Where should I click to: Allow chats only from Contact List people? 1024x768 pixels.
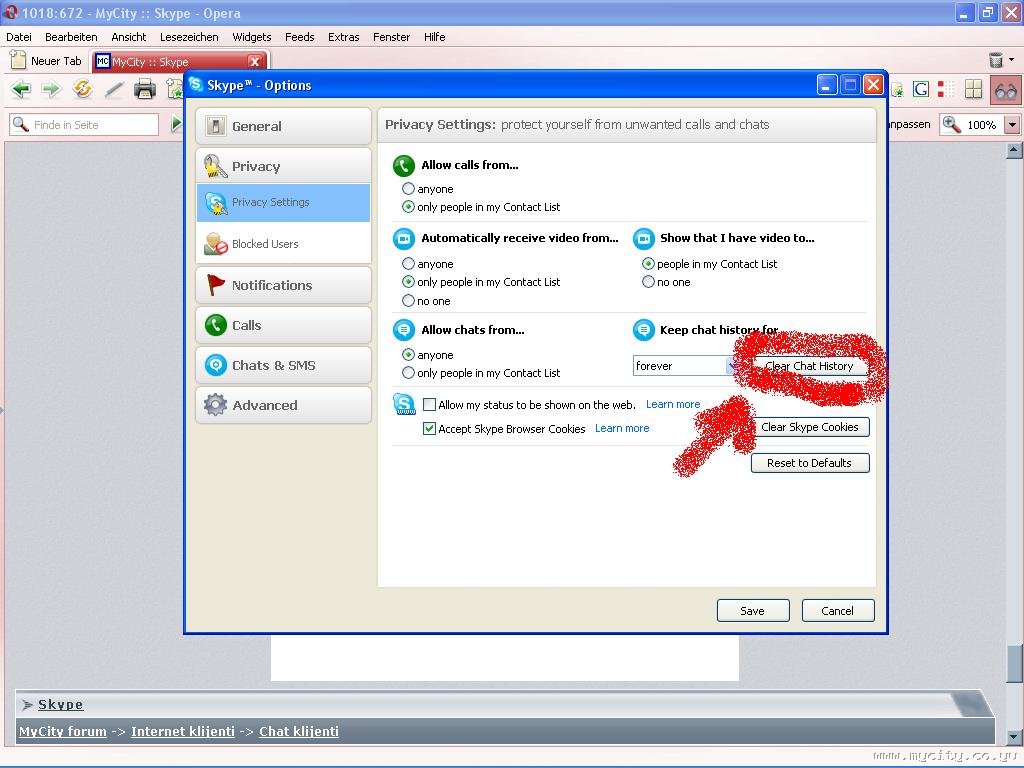point(408,373)
